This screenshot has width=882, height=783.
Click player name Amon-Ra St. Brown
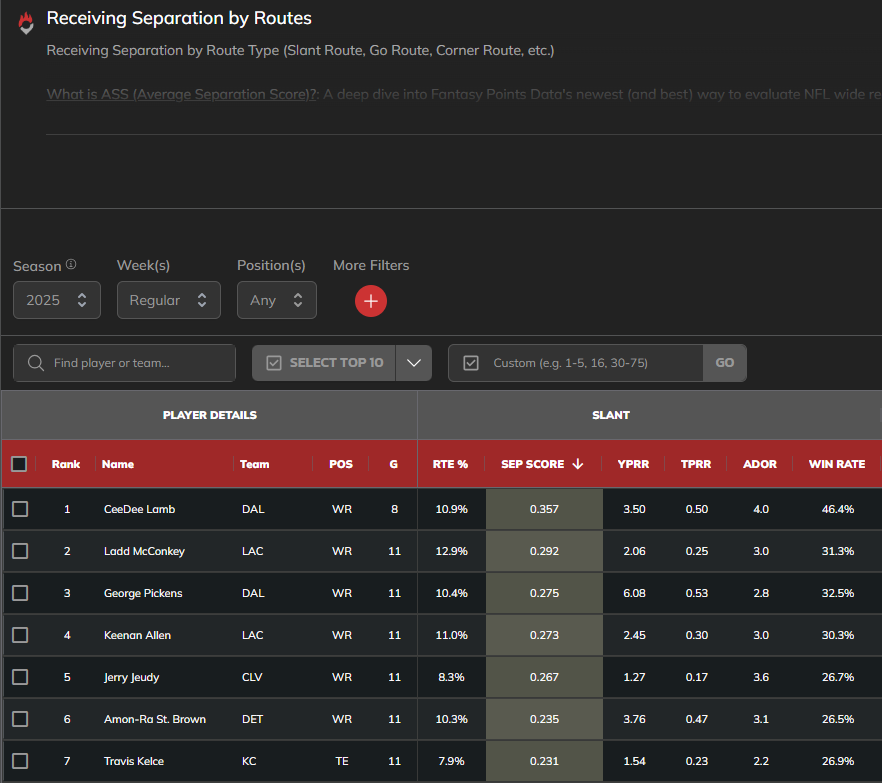(x=155, y=719)
